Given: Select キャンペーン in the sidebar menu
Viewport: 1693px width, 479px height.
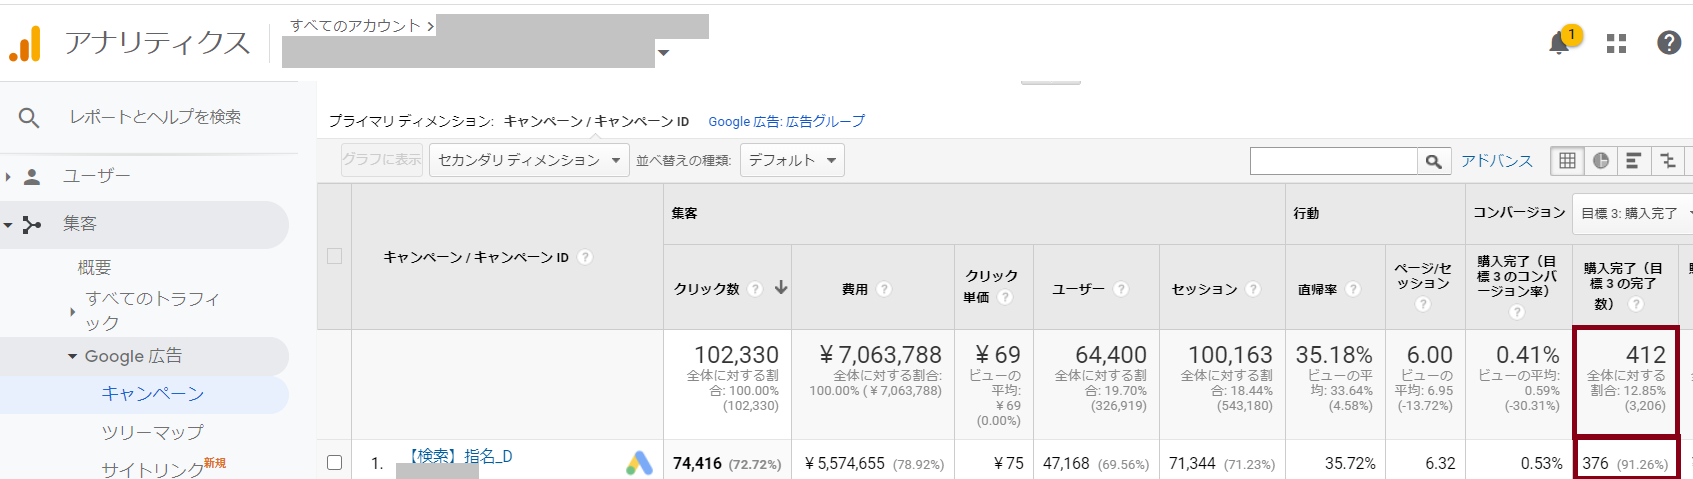Looking at the screenshot, I should coord(152,394).
